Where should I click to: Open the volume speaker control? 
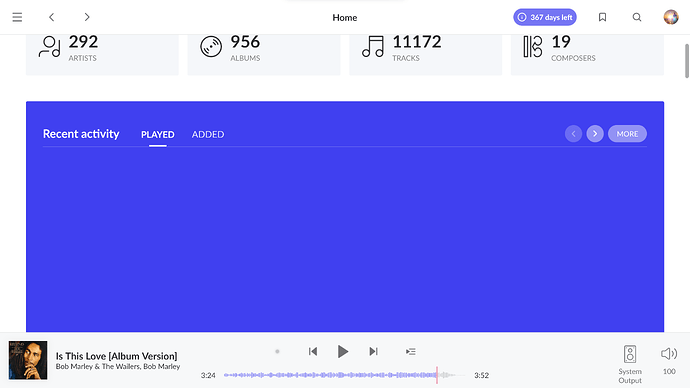click(669, 354)
